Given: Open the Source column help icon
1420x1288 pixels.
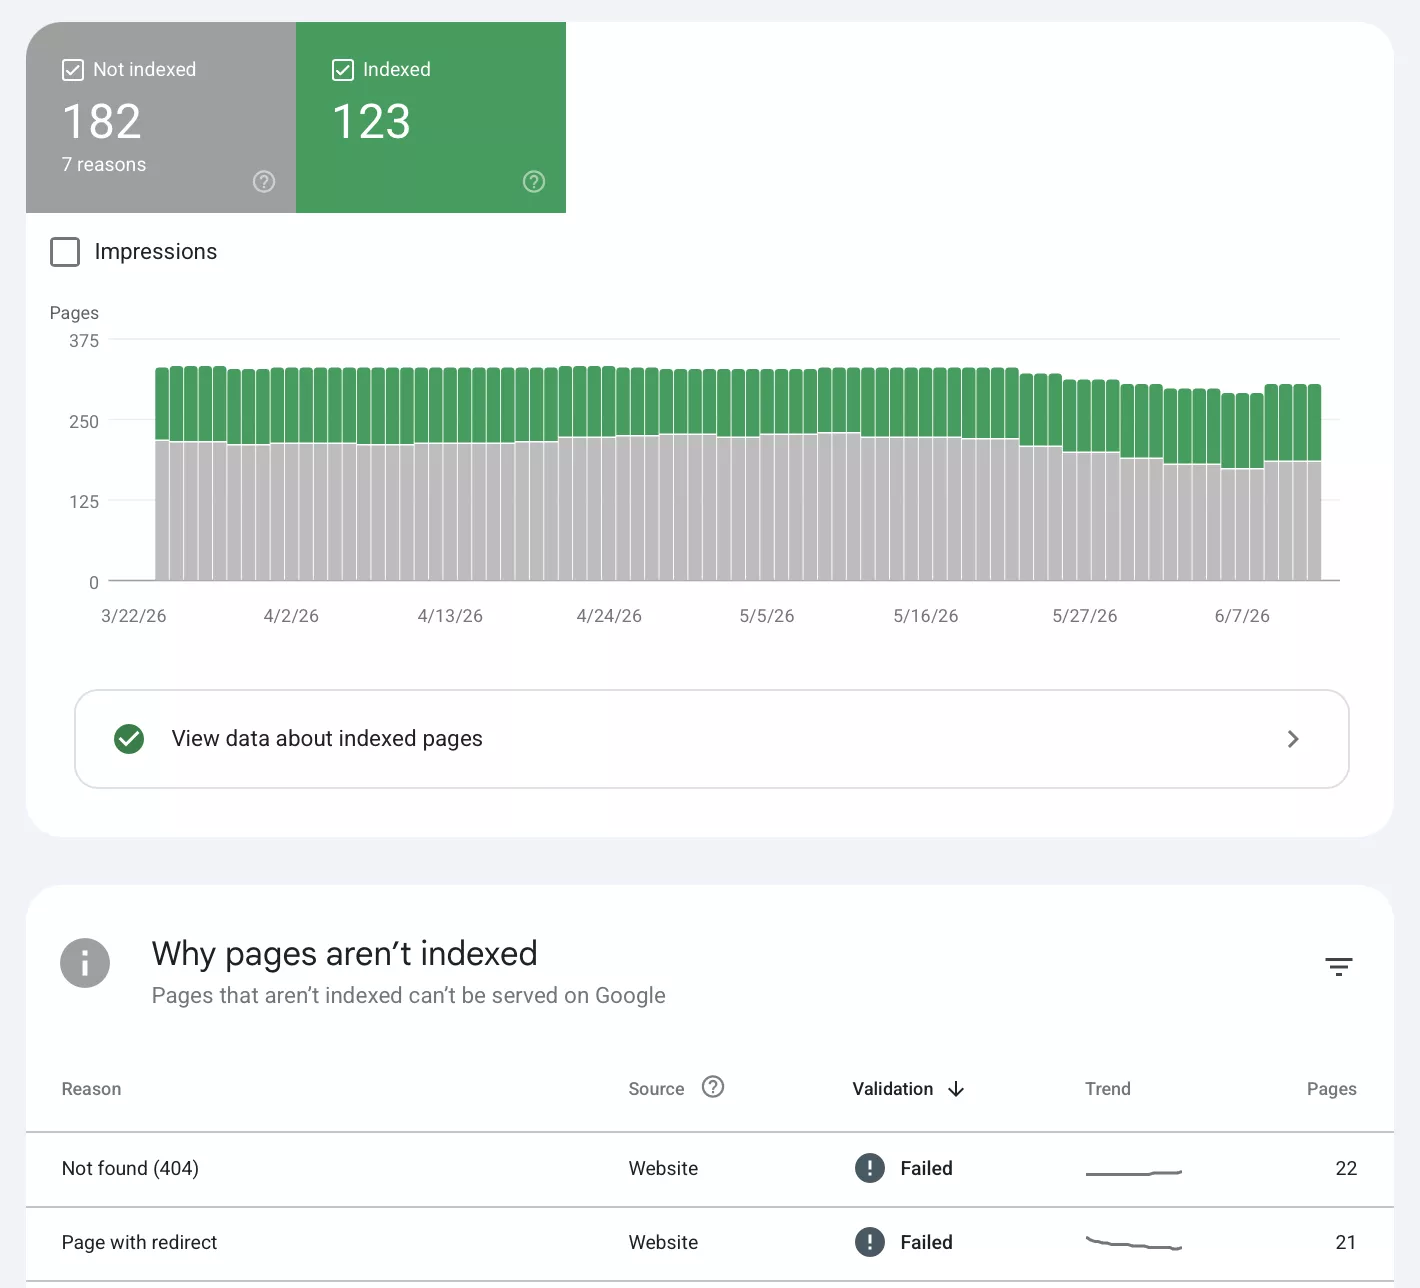Looking at the screenshot, I should point(713,1087).
